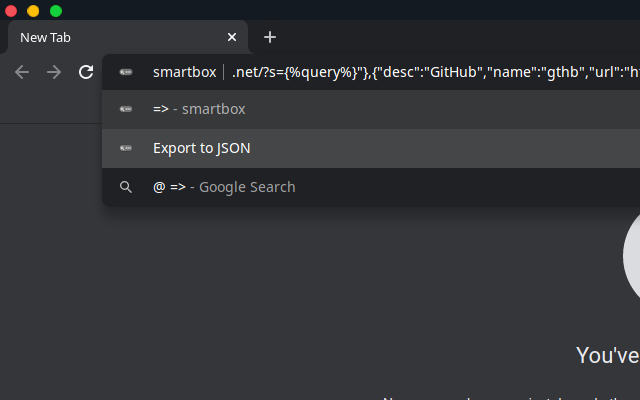Viewport: 640px width, 400px height.
Task: Click the green maximize window button
Action: [56, 11]
